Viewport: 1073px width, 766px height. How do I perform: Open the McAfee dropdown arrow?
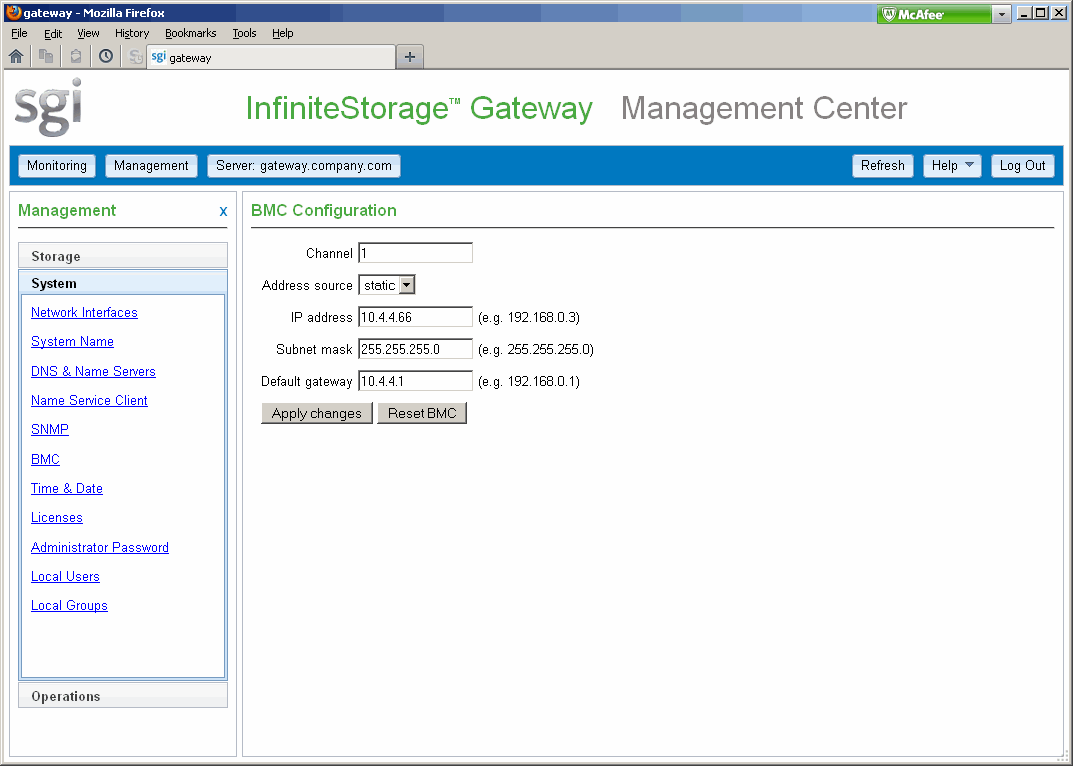coord(1002,14)
